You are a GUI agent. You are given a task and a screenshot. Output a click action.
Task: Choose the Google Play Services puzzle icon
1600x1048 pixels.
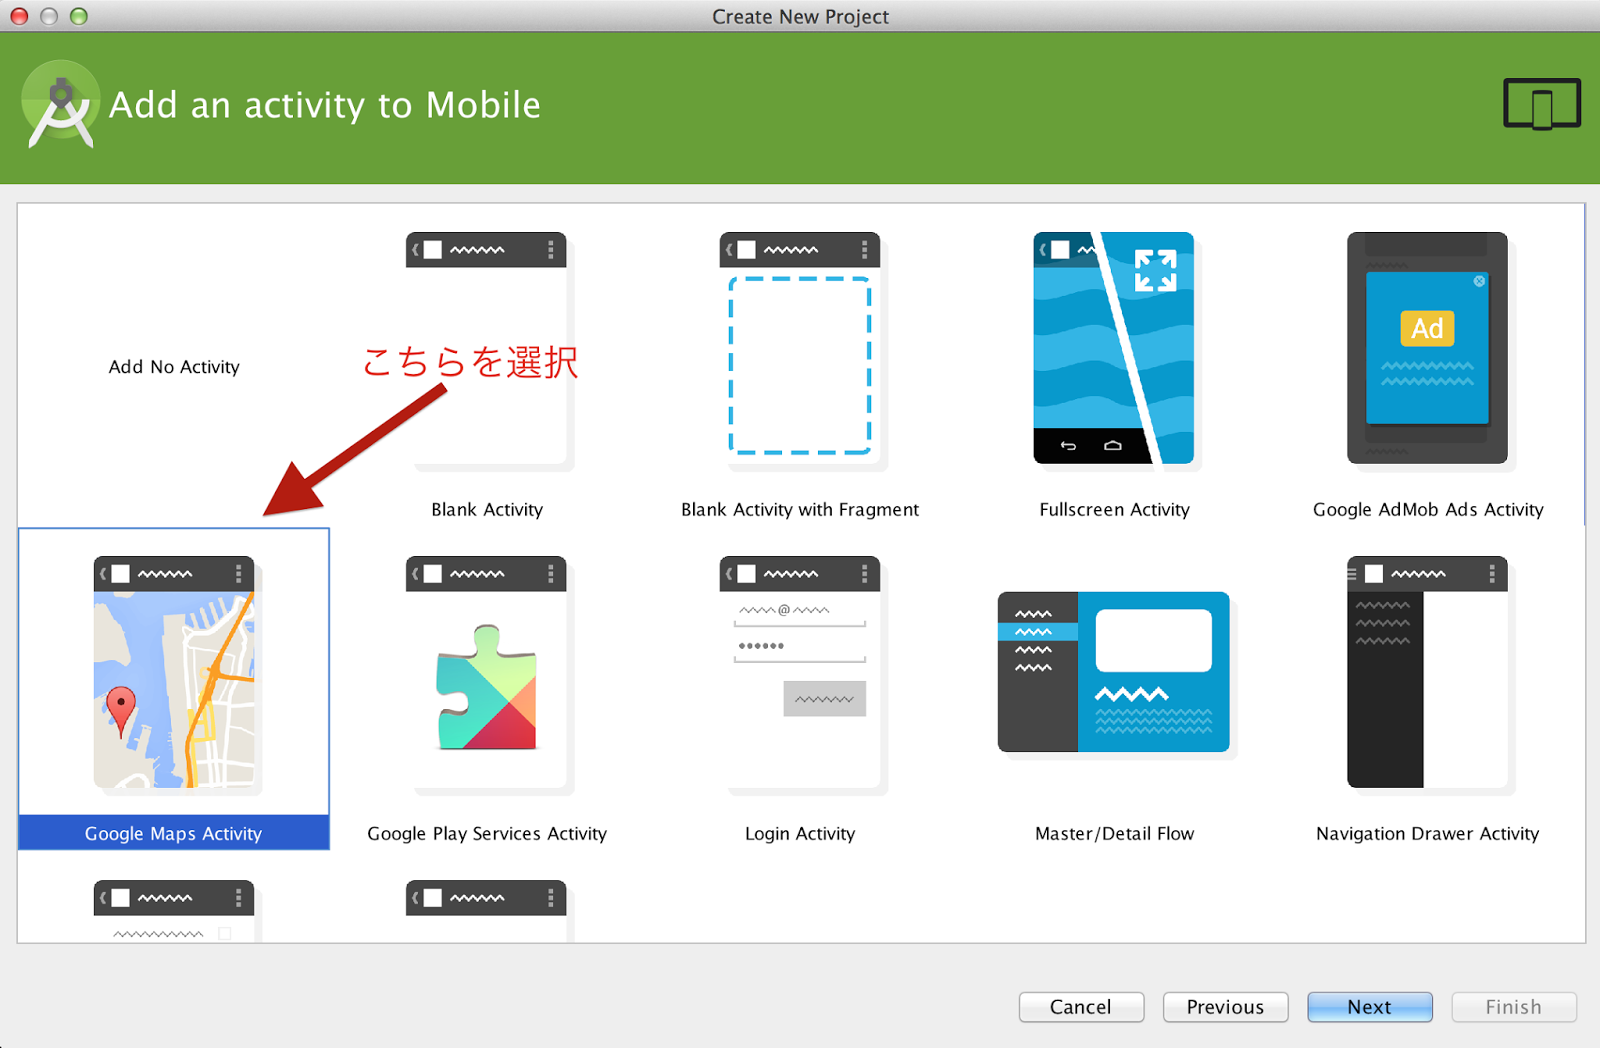[487, 687]
